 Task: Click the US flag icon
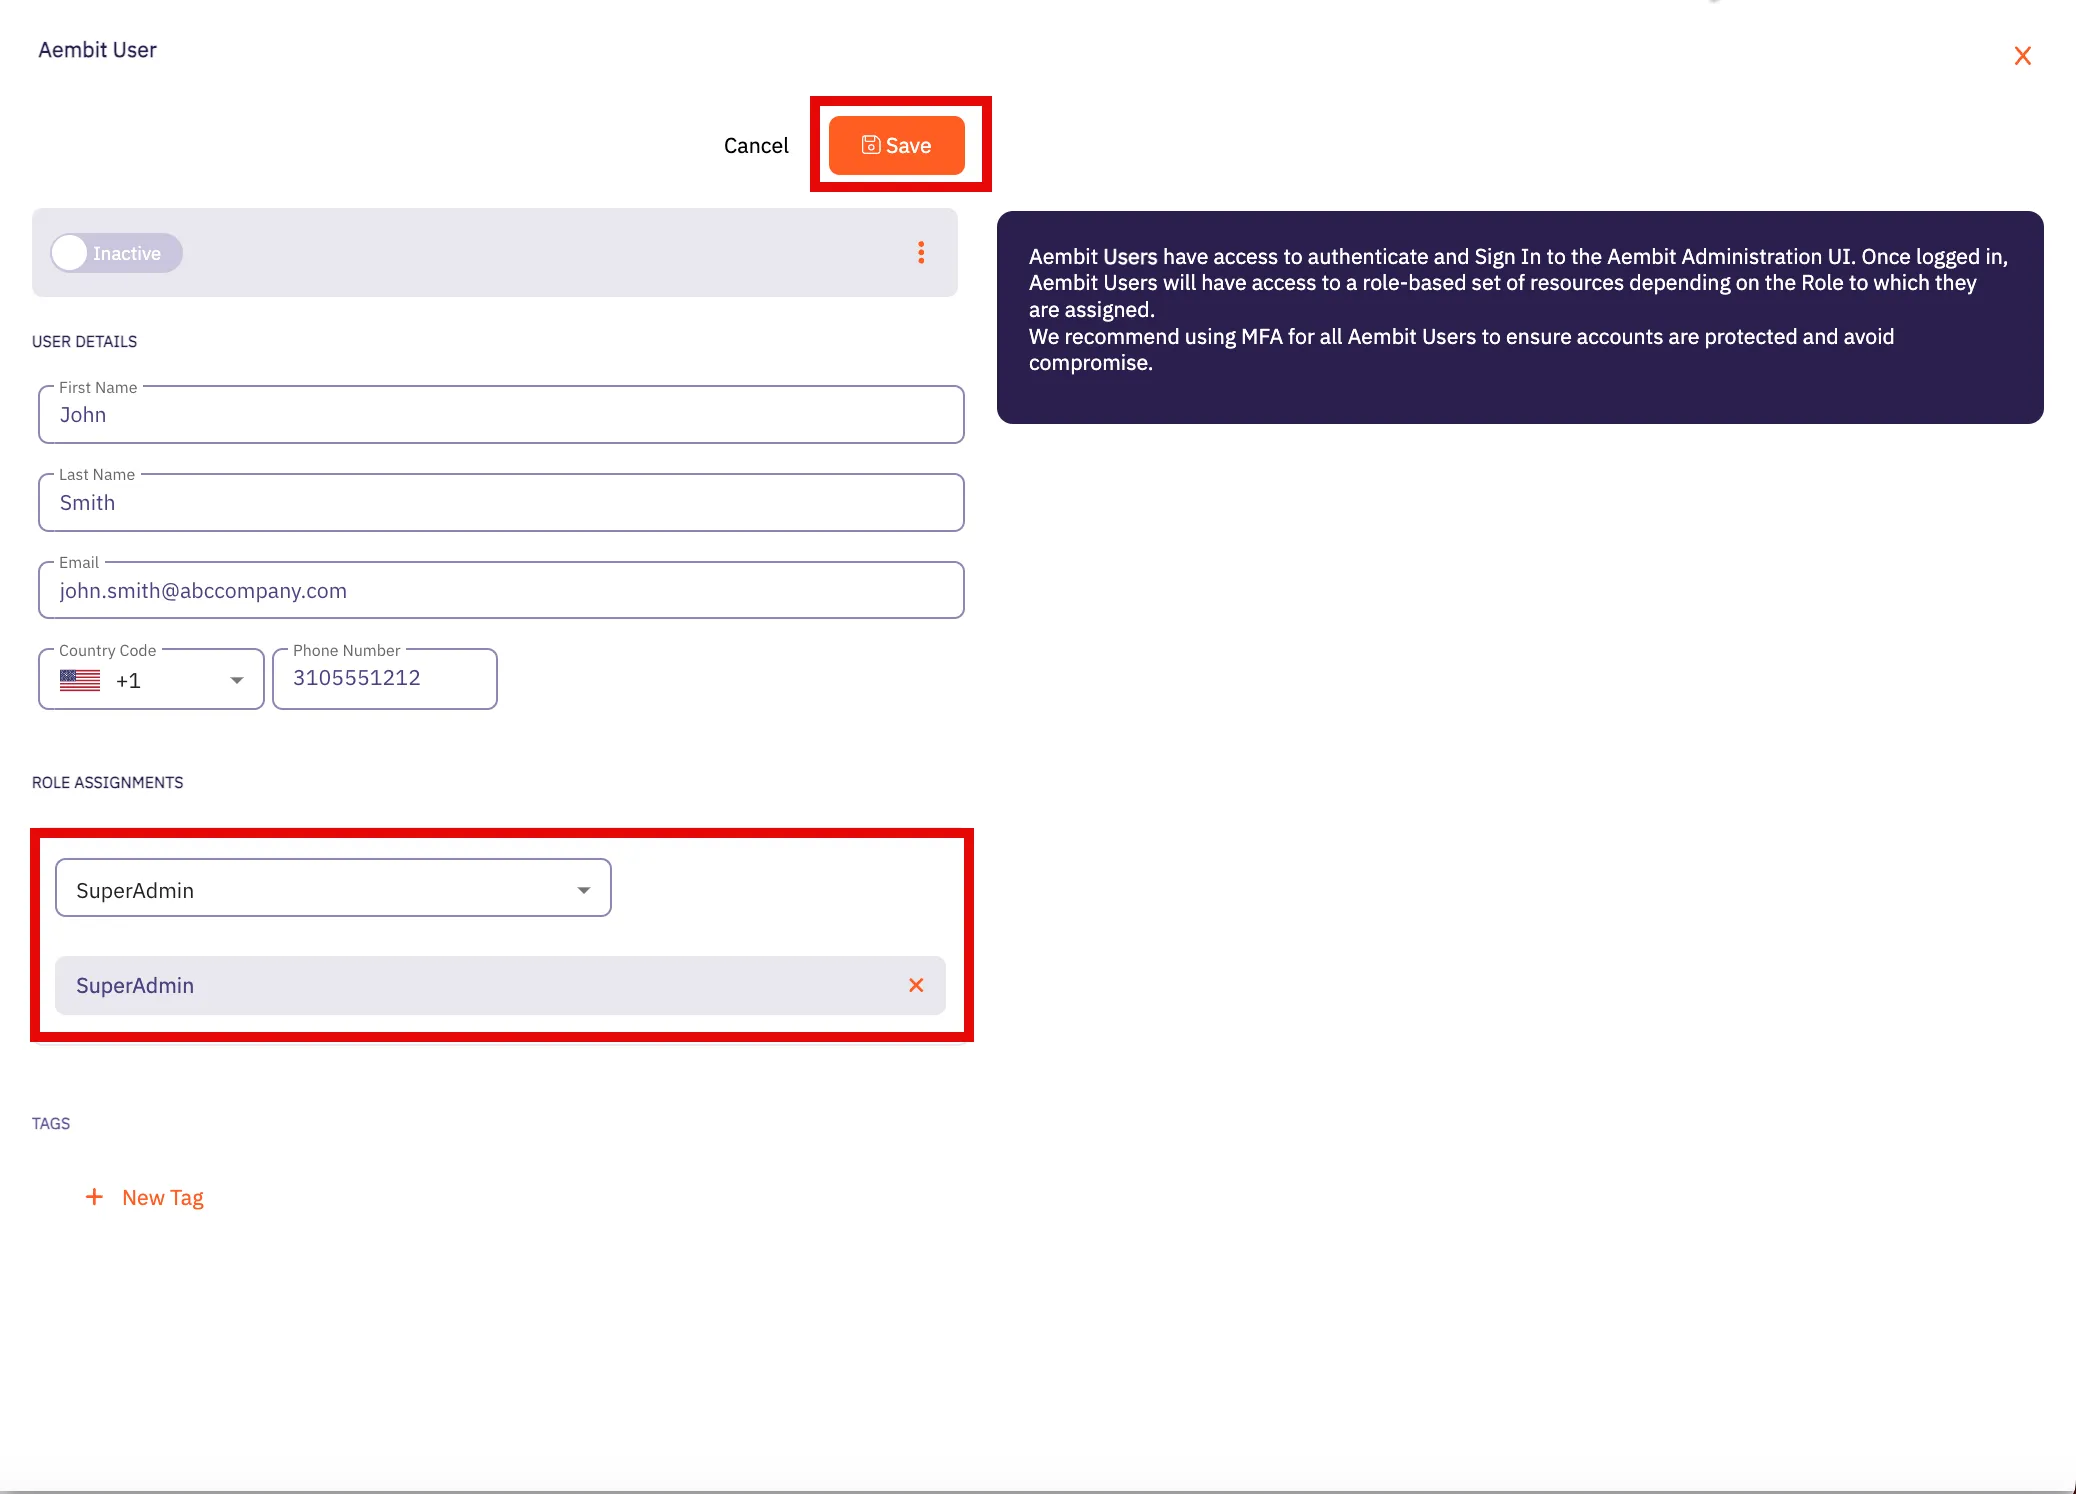pyautogui.click(x=80, y=681)
